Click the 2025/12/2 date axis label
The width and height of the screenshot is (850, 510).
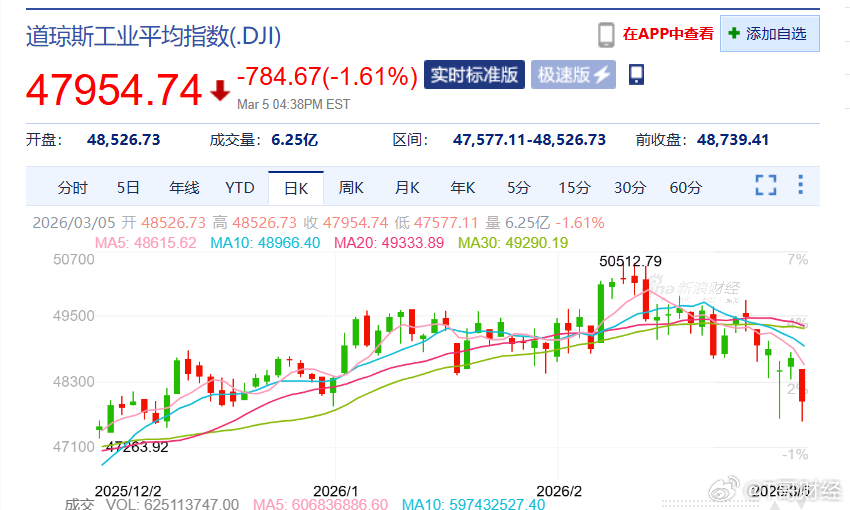[128, 491]
